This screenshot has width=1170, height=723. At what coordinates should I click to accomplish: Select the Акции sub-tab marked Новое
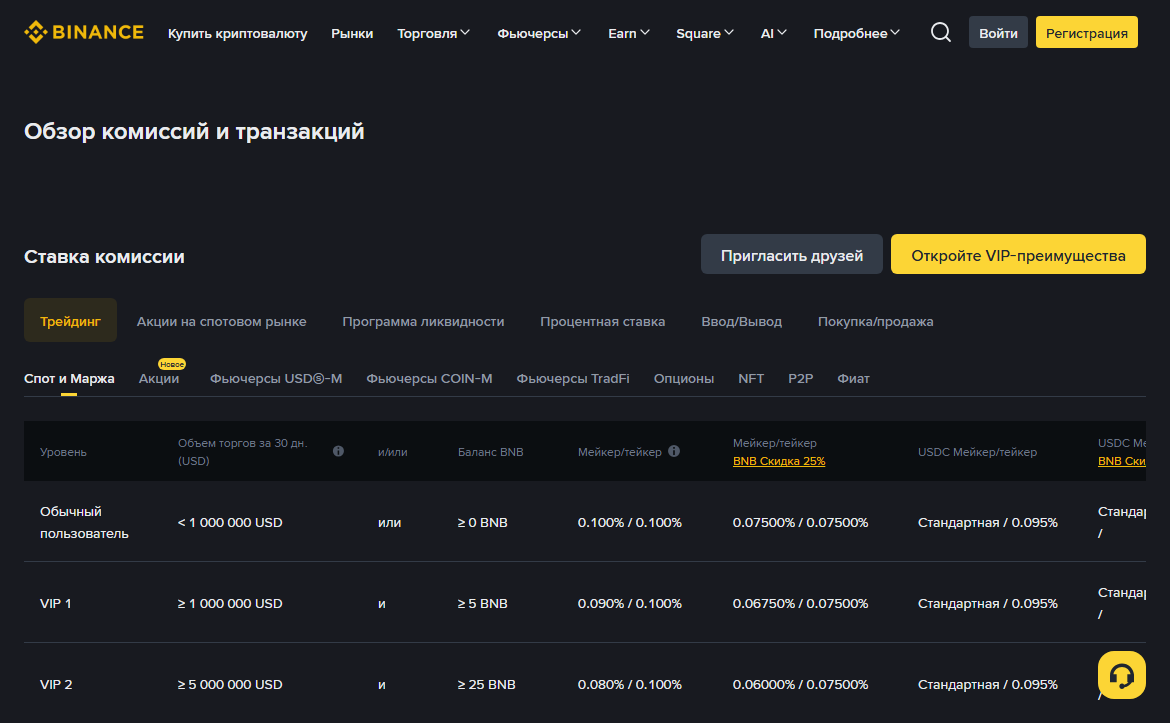[x=159, y=378]
